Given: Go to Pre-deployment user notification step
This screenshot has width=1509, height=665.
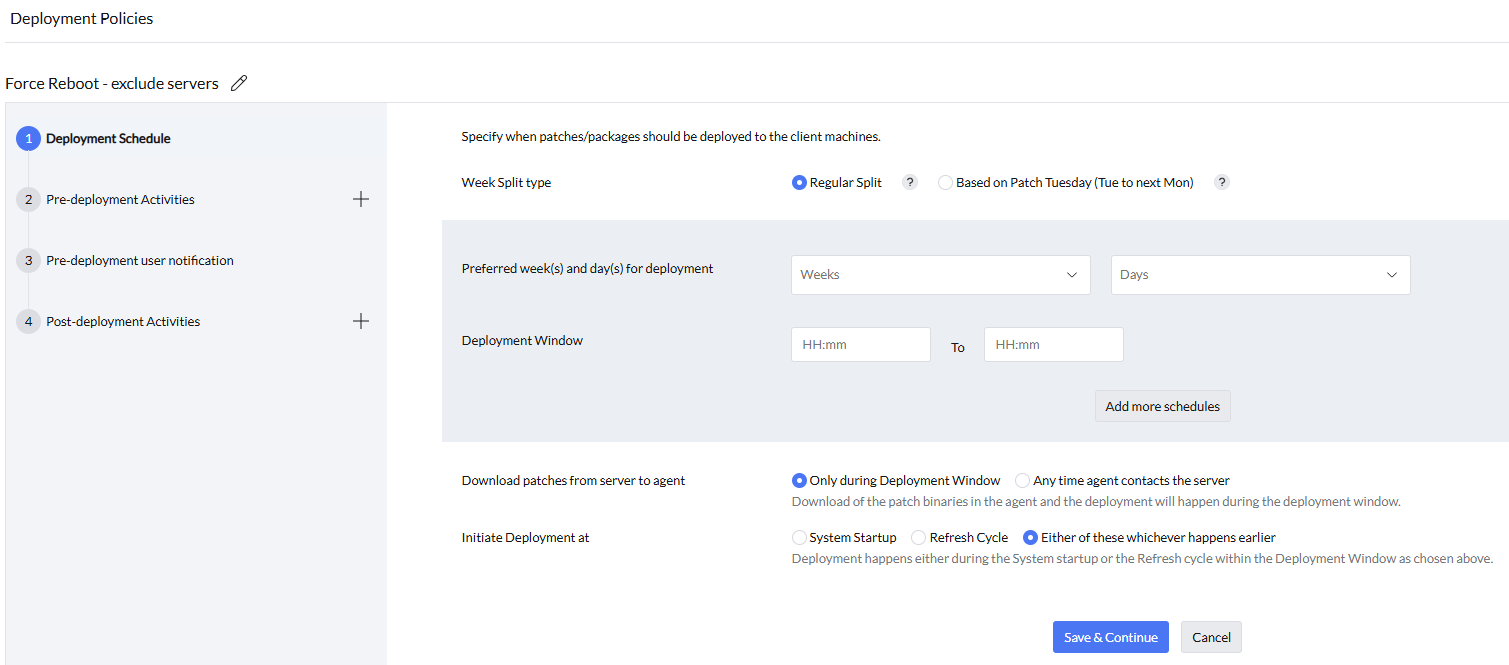Looking at the screenshot, I should click(140, 261).
